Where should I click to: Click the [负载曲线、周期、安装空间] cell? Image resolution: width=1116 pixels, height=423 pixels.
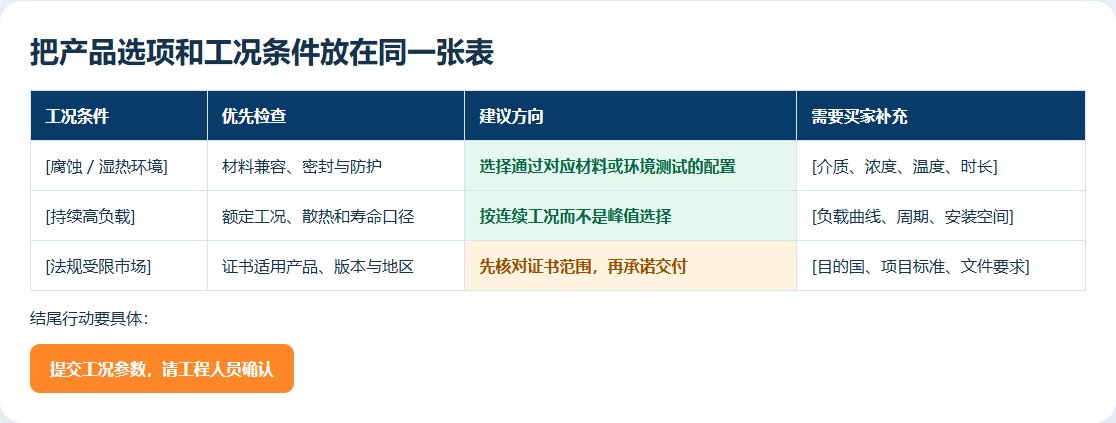tap(941, 216)
